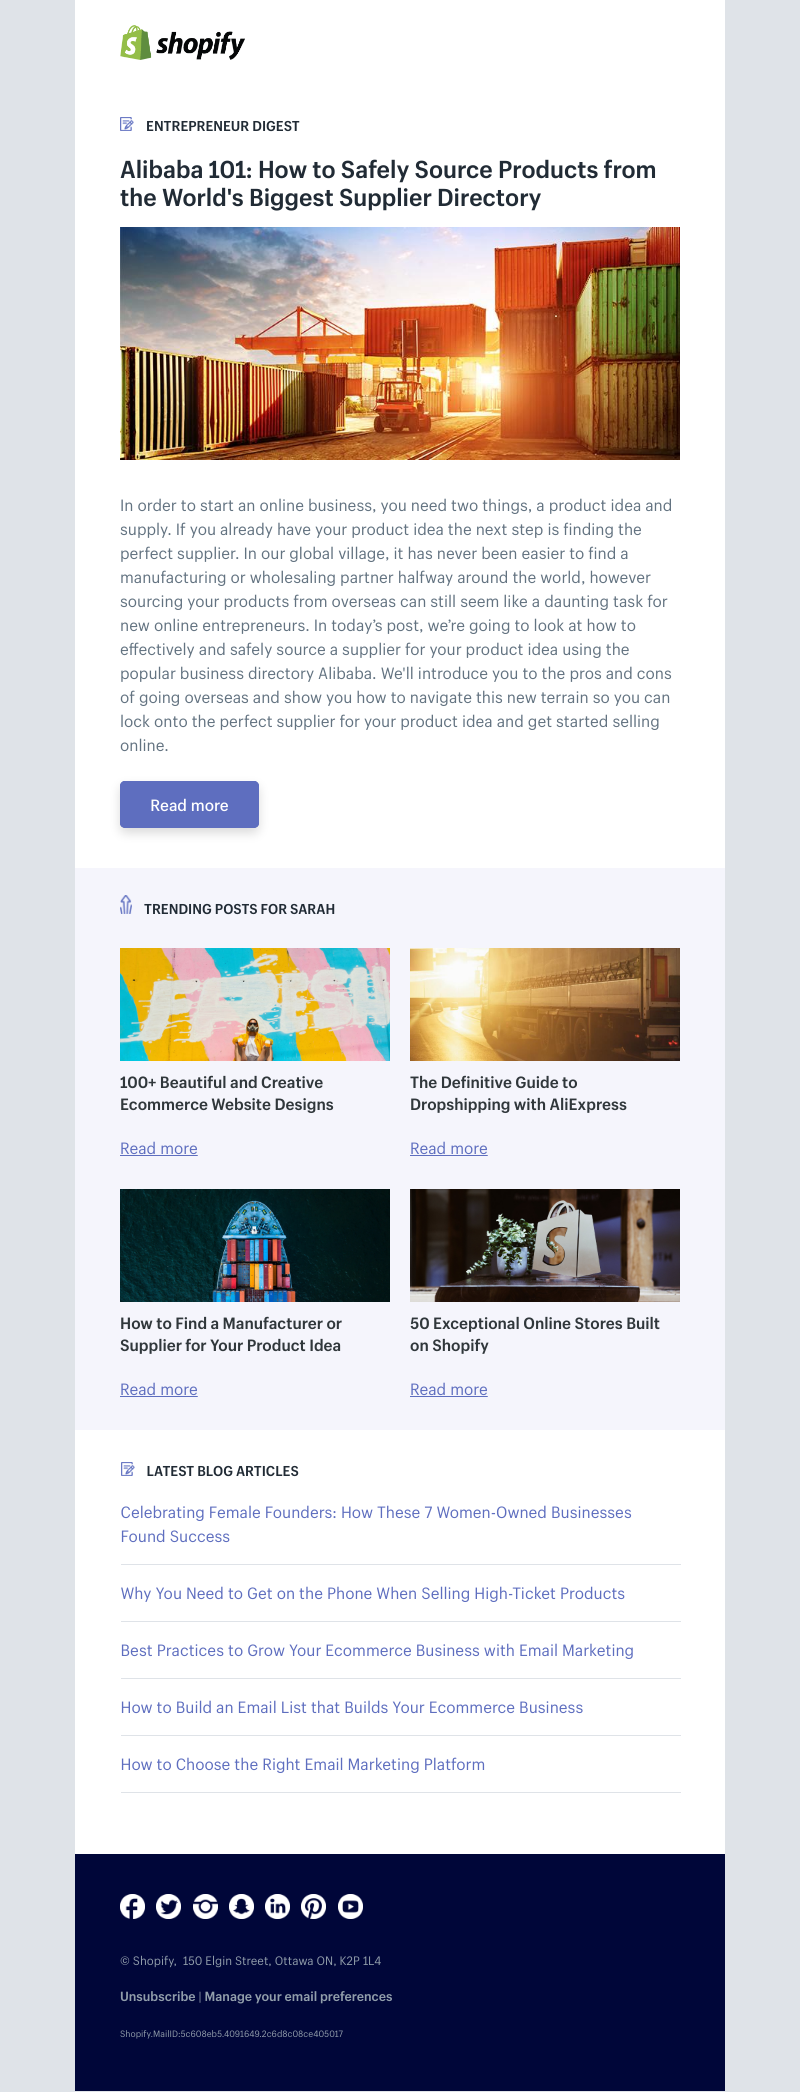Image resolution: width=800 pixels, height=2092 pixels.
Task: Read more under Ecommerce Website Designs
Action: 159,1148
